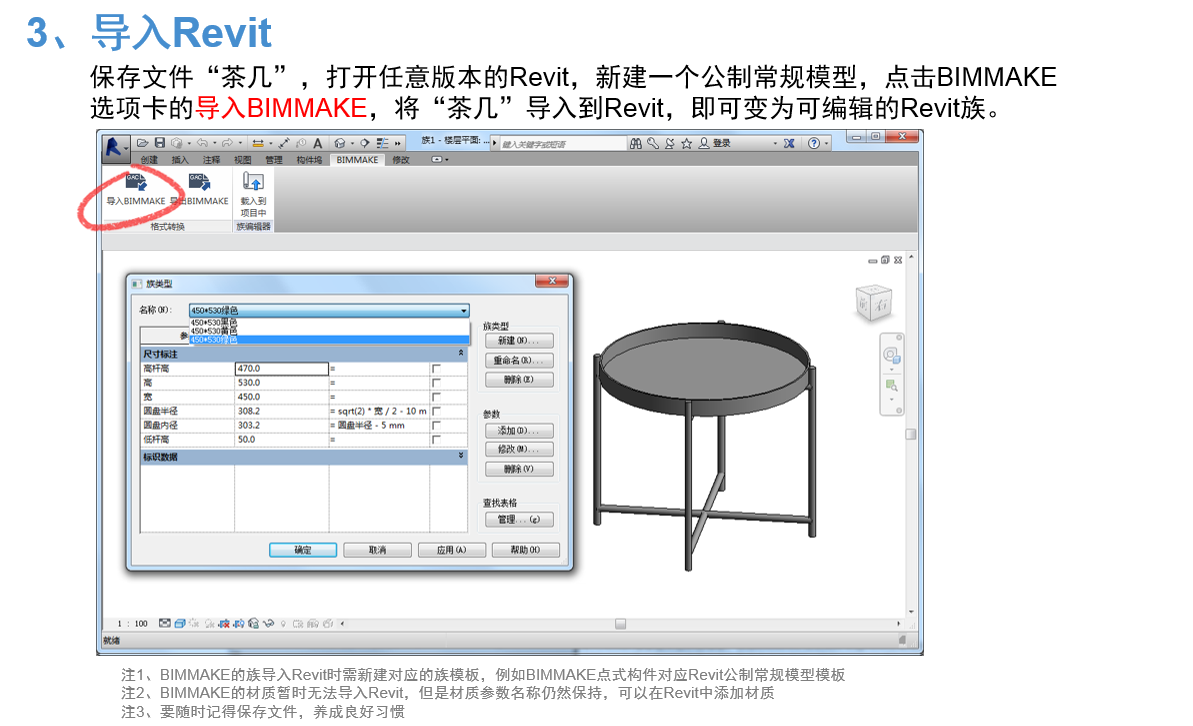Click the 添加(D)... parameter button
Screen dimensions: 1193x726
[519, 430]
